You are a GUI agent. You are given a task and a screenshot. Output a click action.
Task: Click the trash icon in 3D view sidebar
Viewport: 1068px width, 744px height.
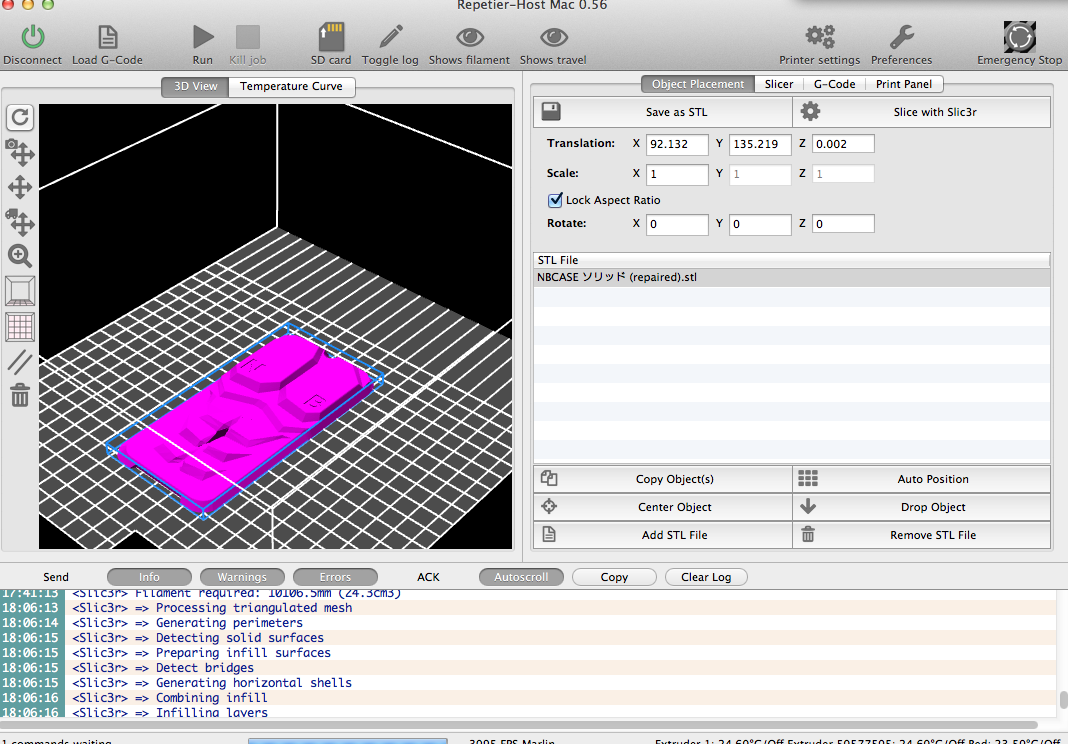coord(20,396)
